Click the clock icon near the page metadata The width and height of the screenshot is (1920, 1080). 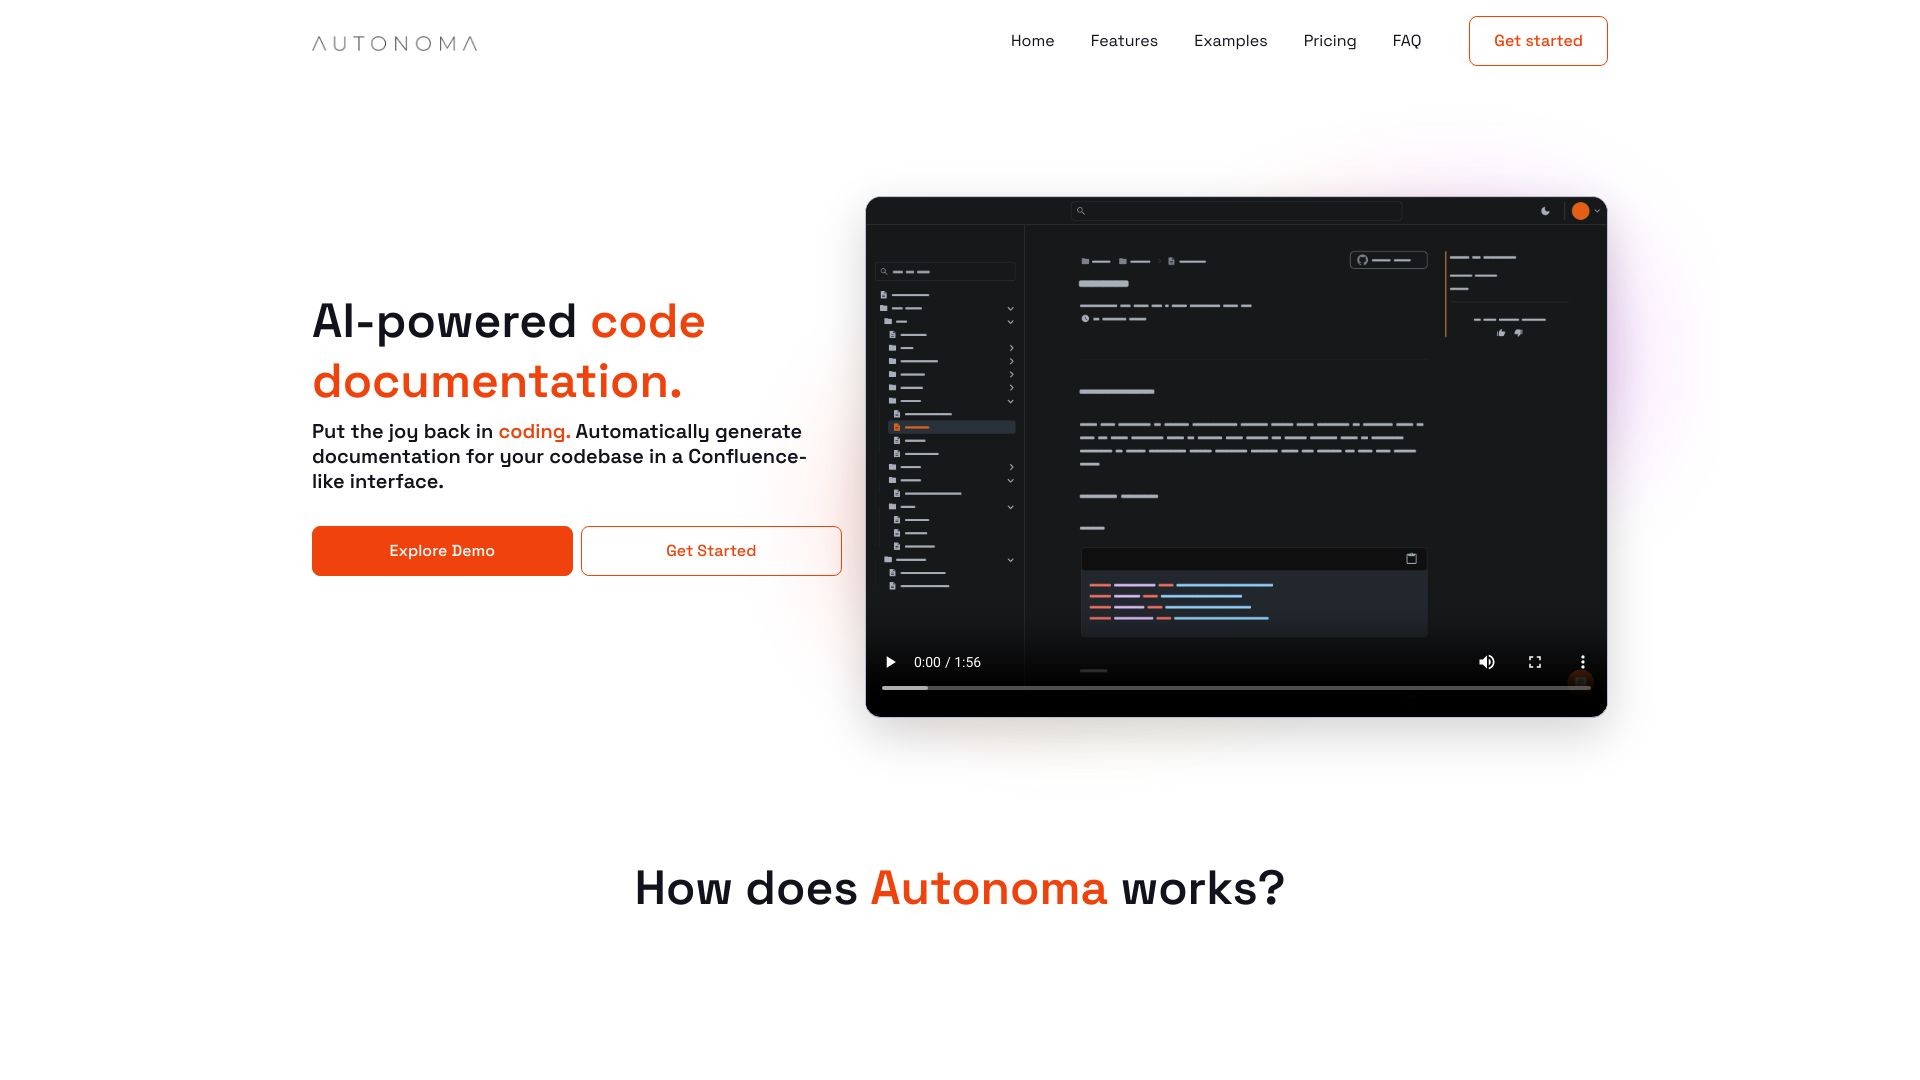click(x=1085, y=319)
